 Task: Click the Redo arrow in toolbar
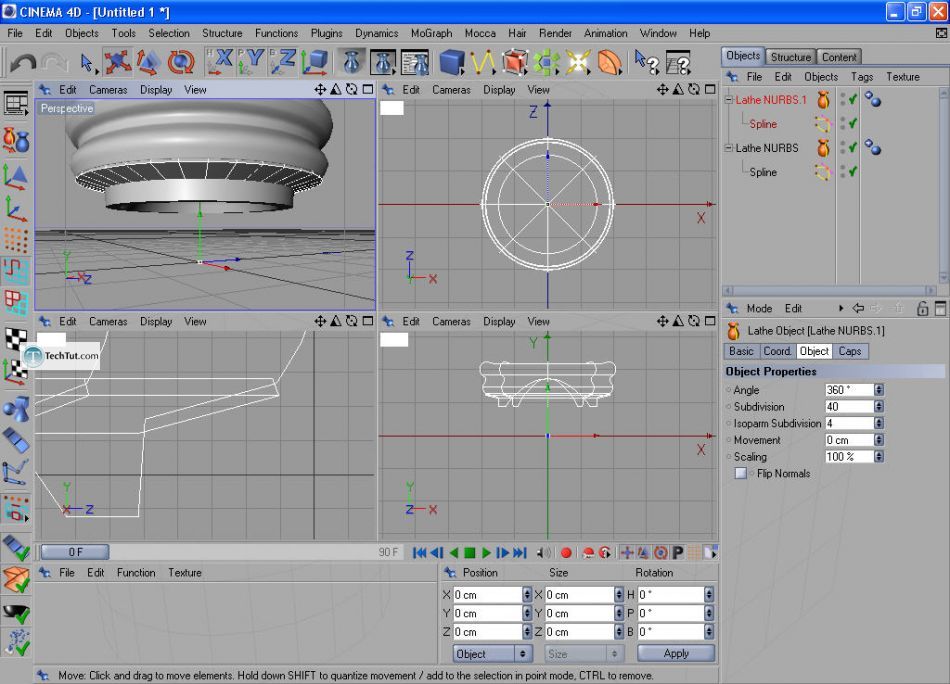[55, 62]
